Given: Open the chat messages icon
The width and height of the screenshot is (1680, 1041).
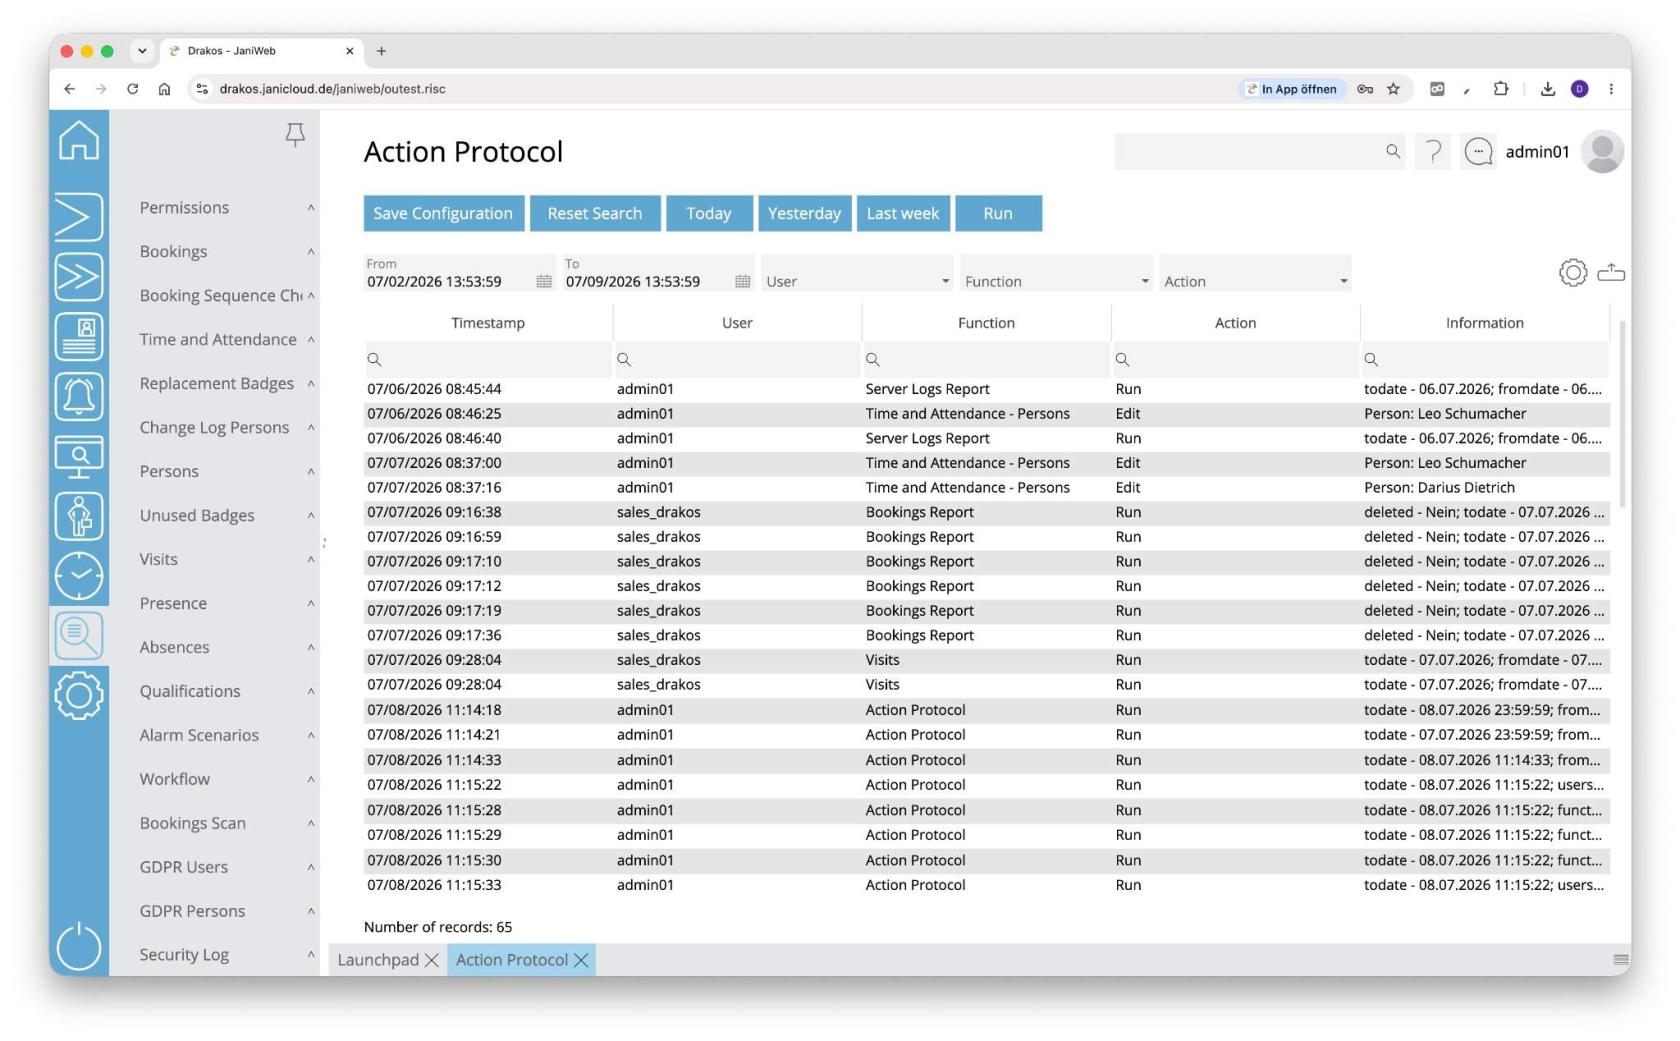Looking at the screenshot, I should 1478,151.
